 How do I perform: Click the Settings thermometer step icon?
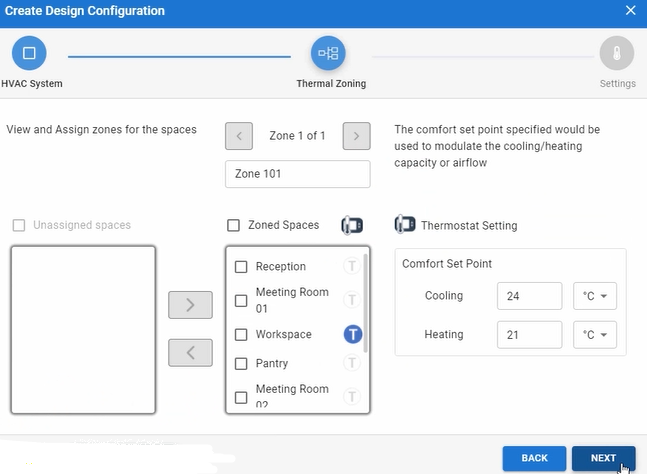(616, 53)
